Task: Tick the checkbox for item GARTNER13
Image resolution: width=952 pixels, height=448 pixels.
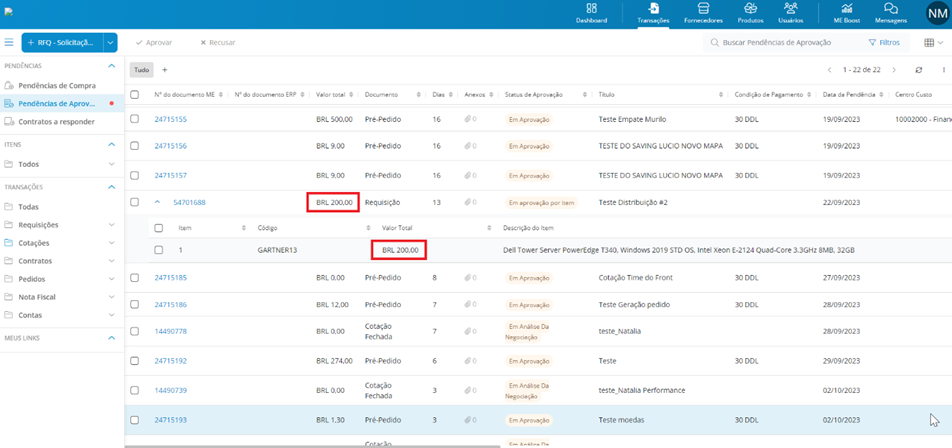Action: tap(158, 249)
